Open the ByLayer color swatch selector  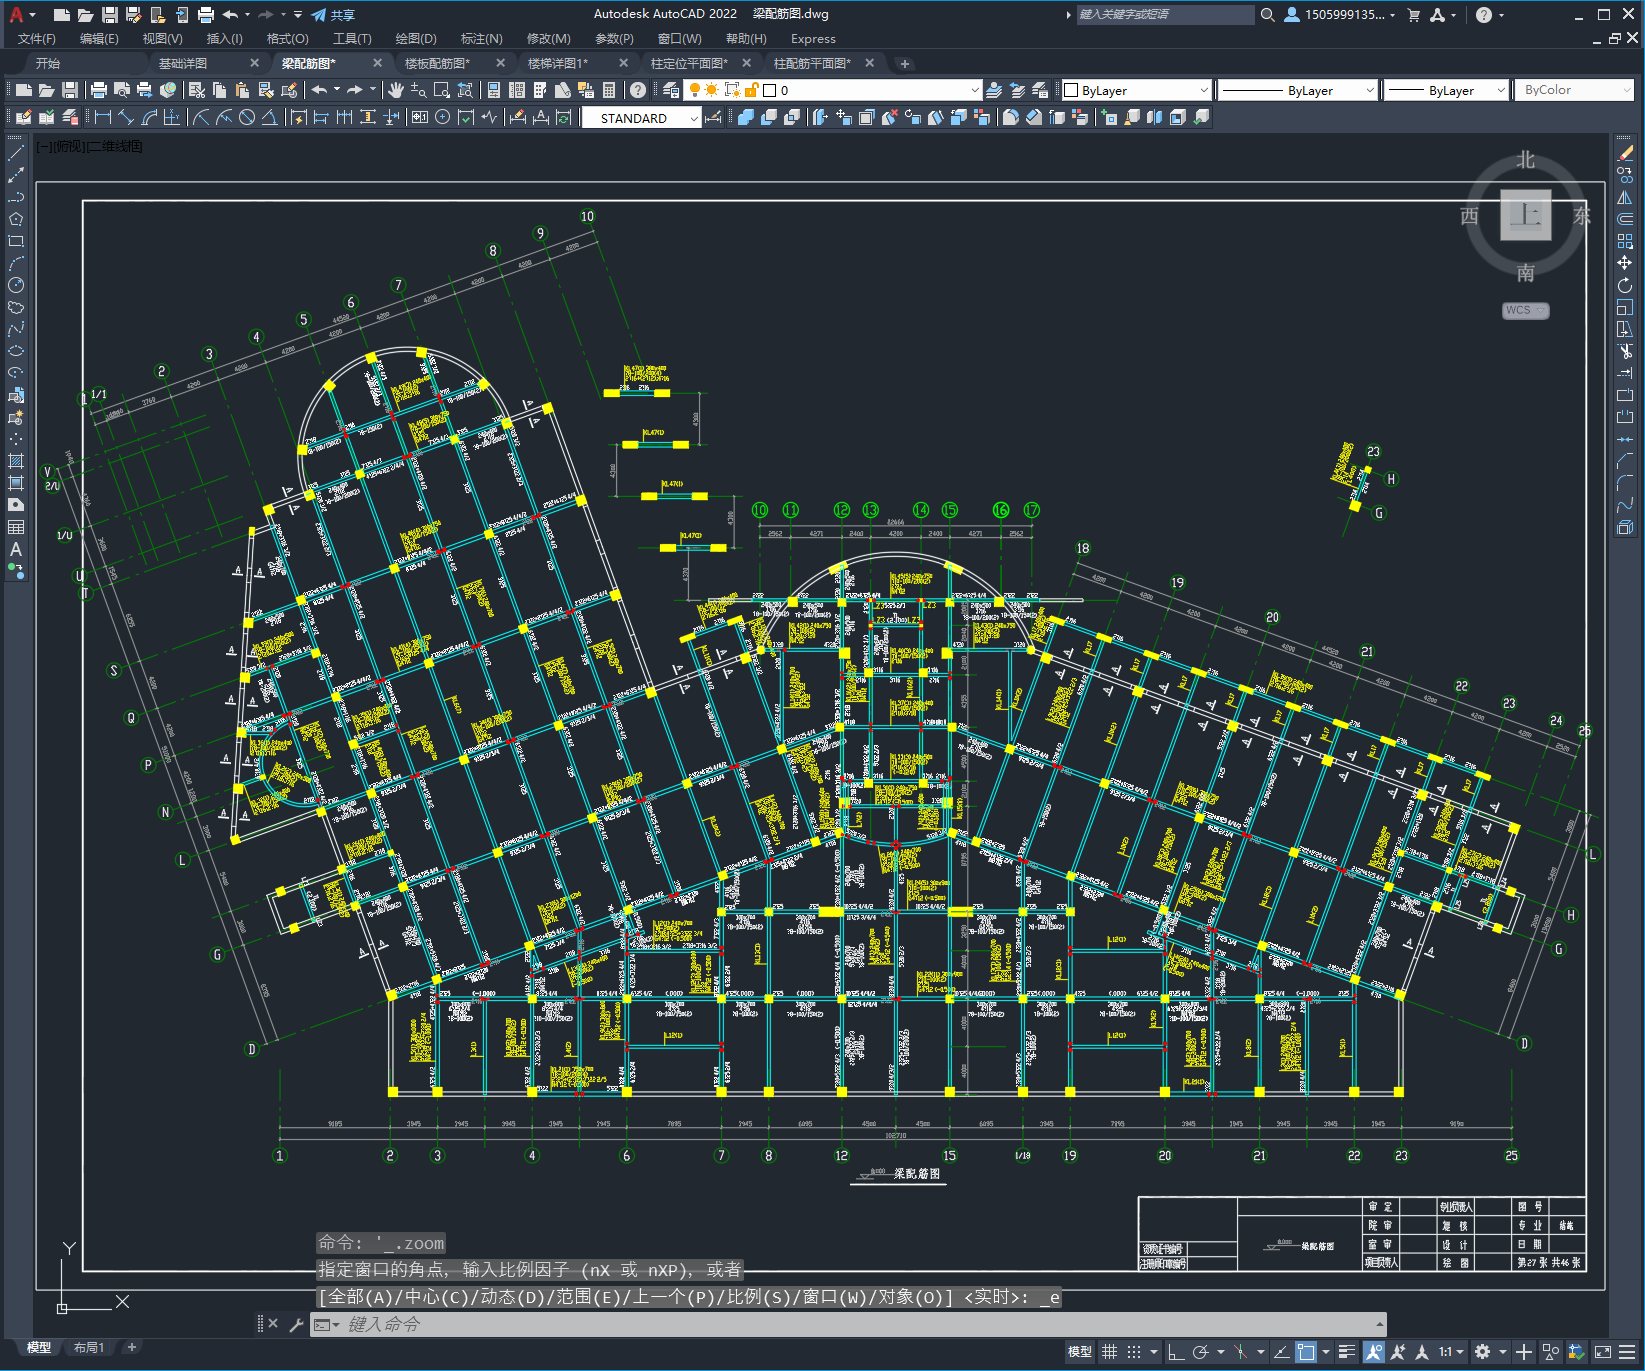click(1135, 90)
